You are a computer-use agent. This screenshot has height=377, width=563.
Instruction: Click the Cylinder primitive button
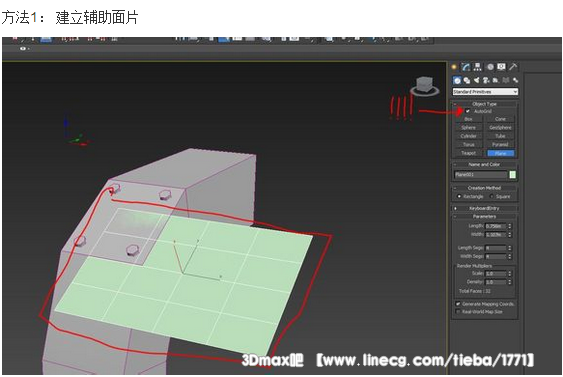coord(468,136)
